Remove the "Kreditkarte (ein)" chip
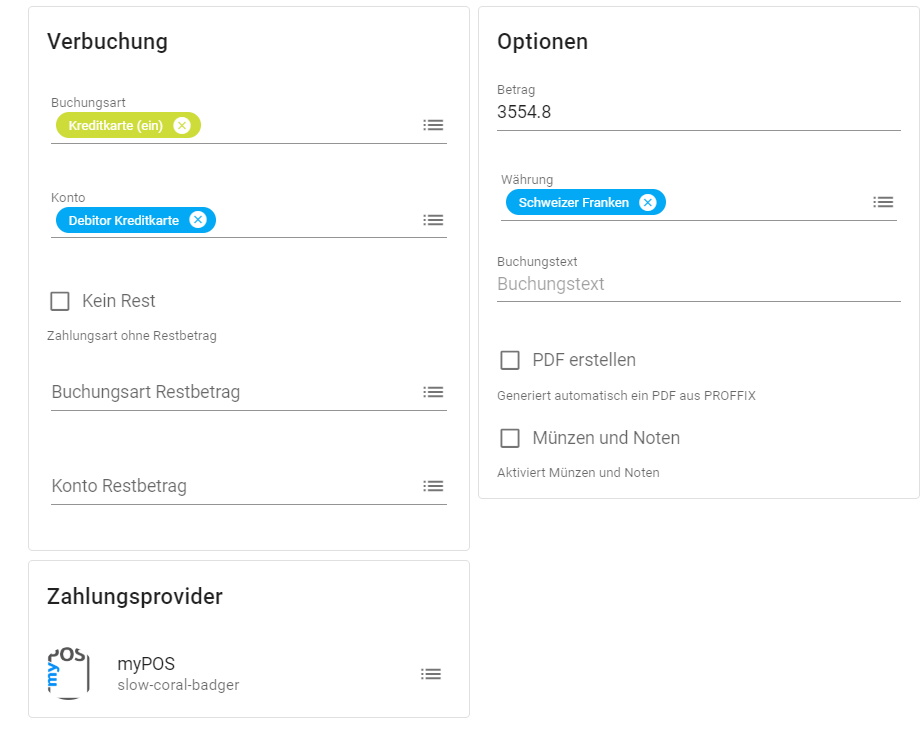920x747 pixels. coord(181,124)
